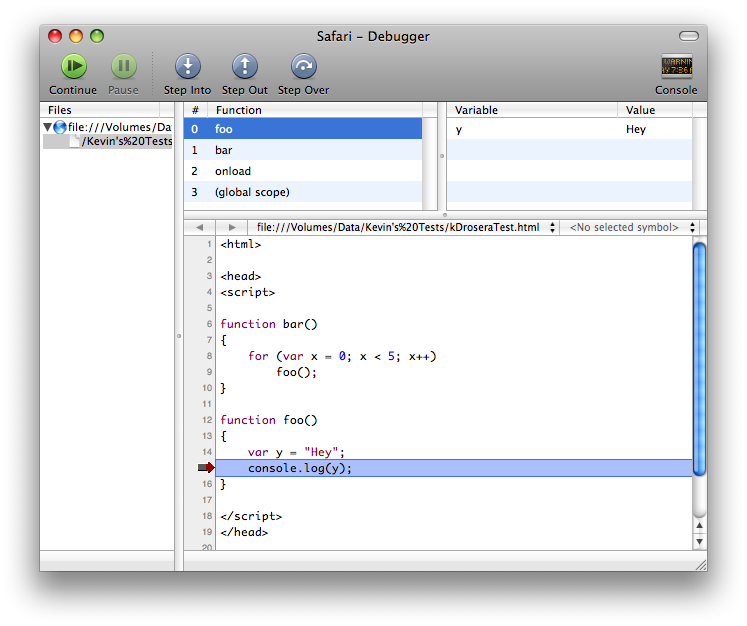Screen dimensions: 747x626
Task: Click the Value column header
Action: 655,110
